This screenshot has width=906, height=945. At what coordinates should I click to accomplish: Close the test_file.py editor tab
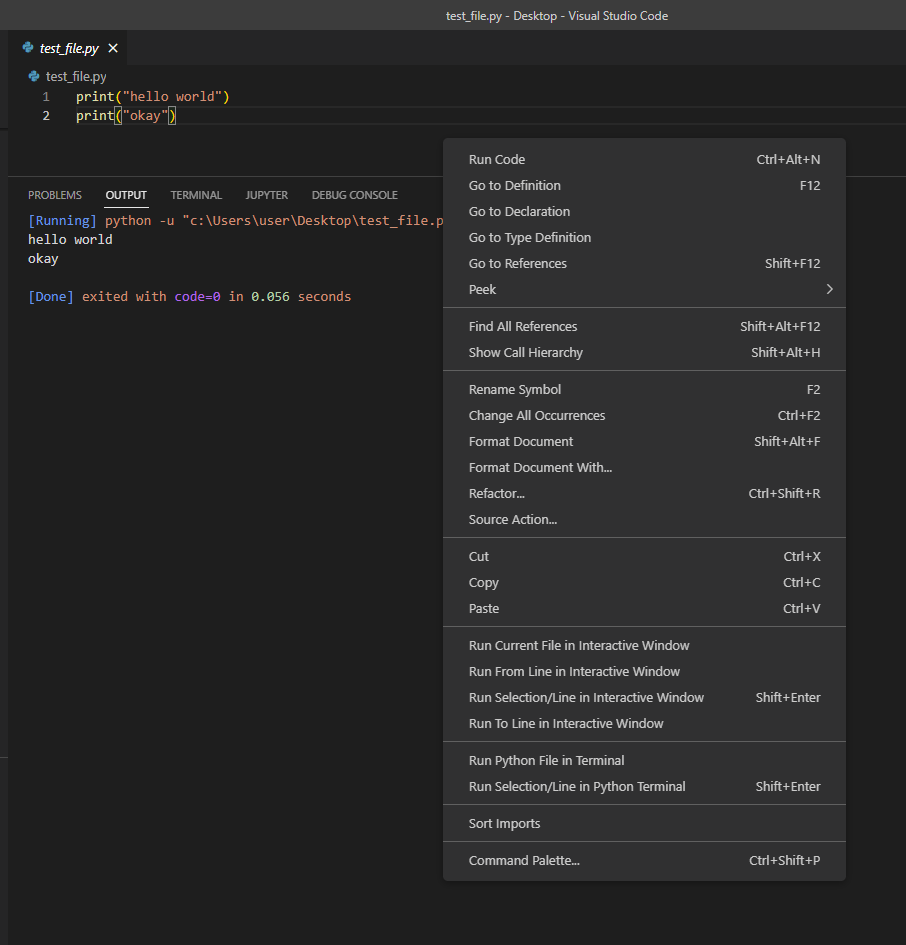point(112,47)
